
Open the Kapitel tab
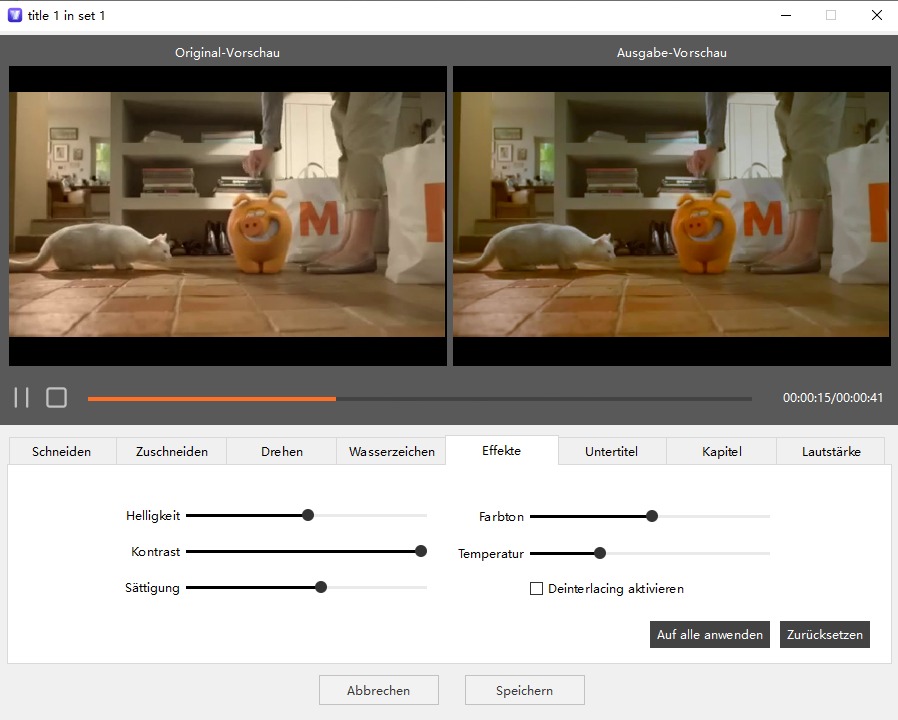coord(721,451)
